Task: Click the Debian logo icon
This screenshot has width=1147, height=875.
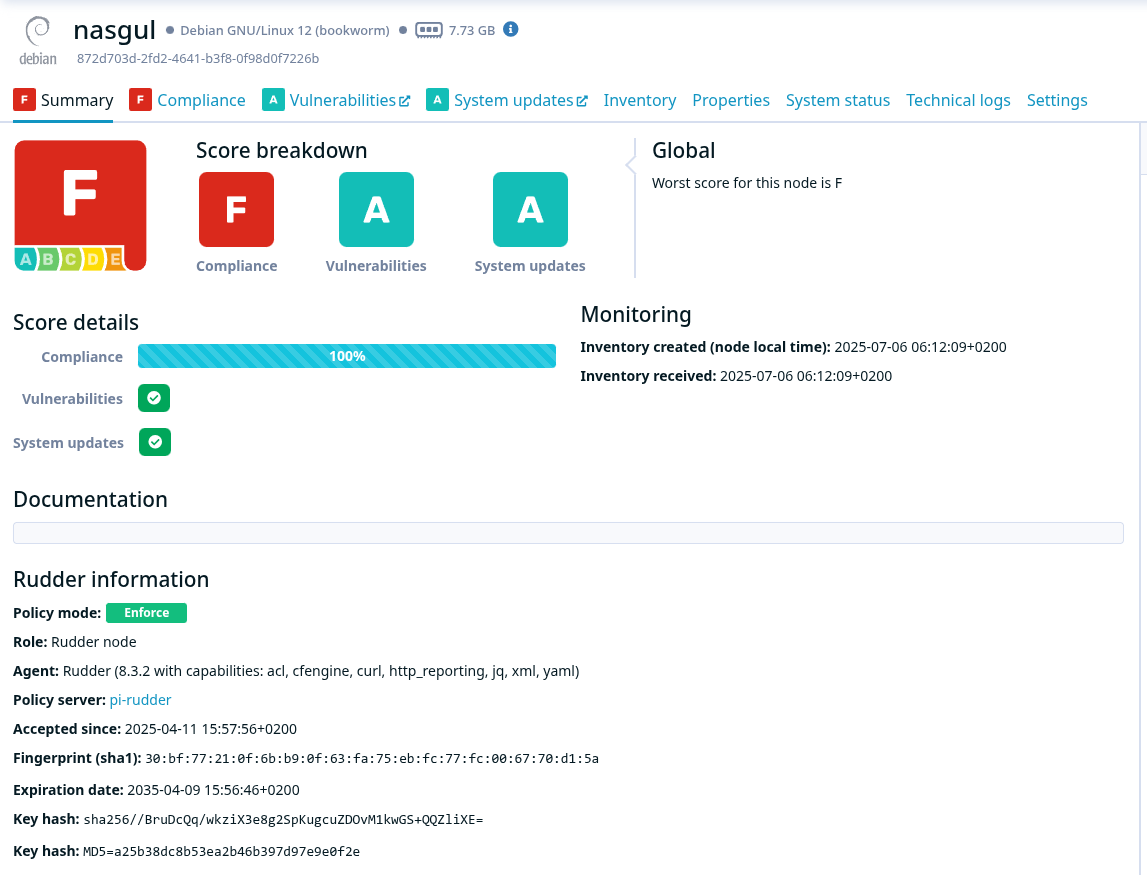Action: 37,42
